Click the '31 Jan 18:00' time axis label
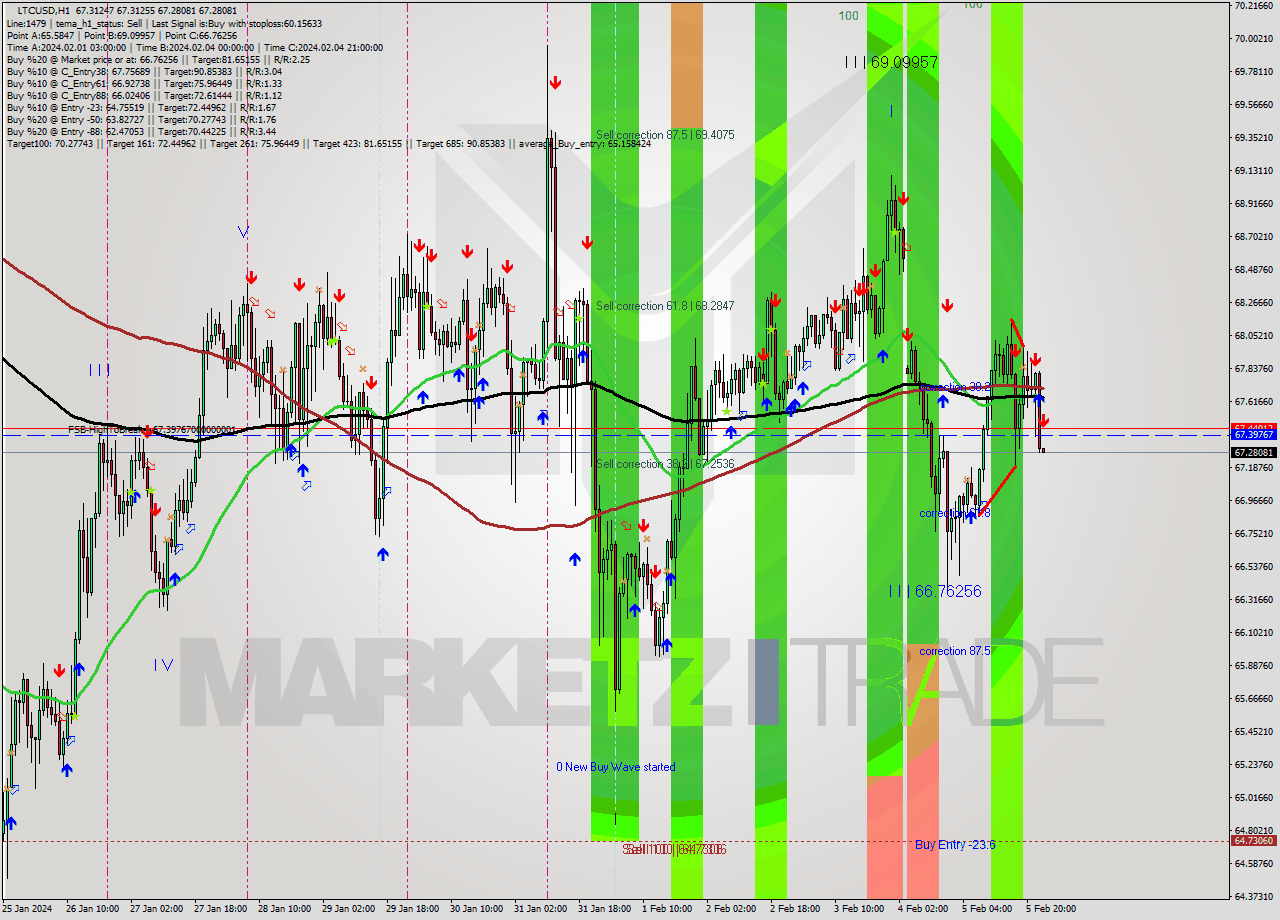The width and height of the screenshot is (1280, 920). tap(604, 909)
